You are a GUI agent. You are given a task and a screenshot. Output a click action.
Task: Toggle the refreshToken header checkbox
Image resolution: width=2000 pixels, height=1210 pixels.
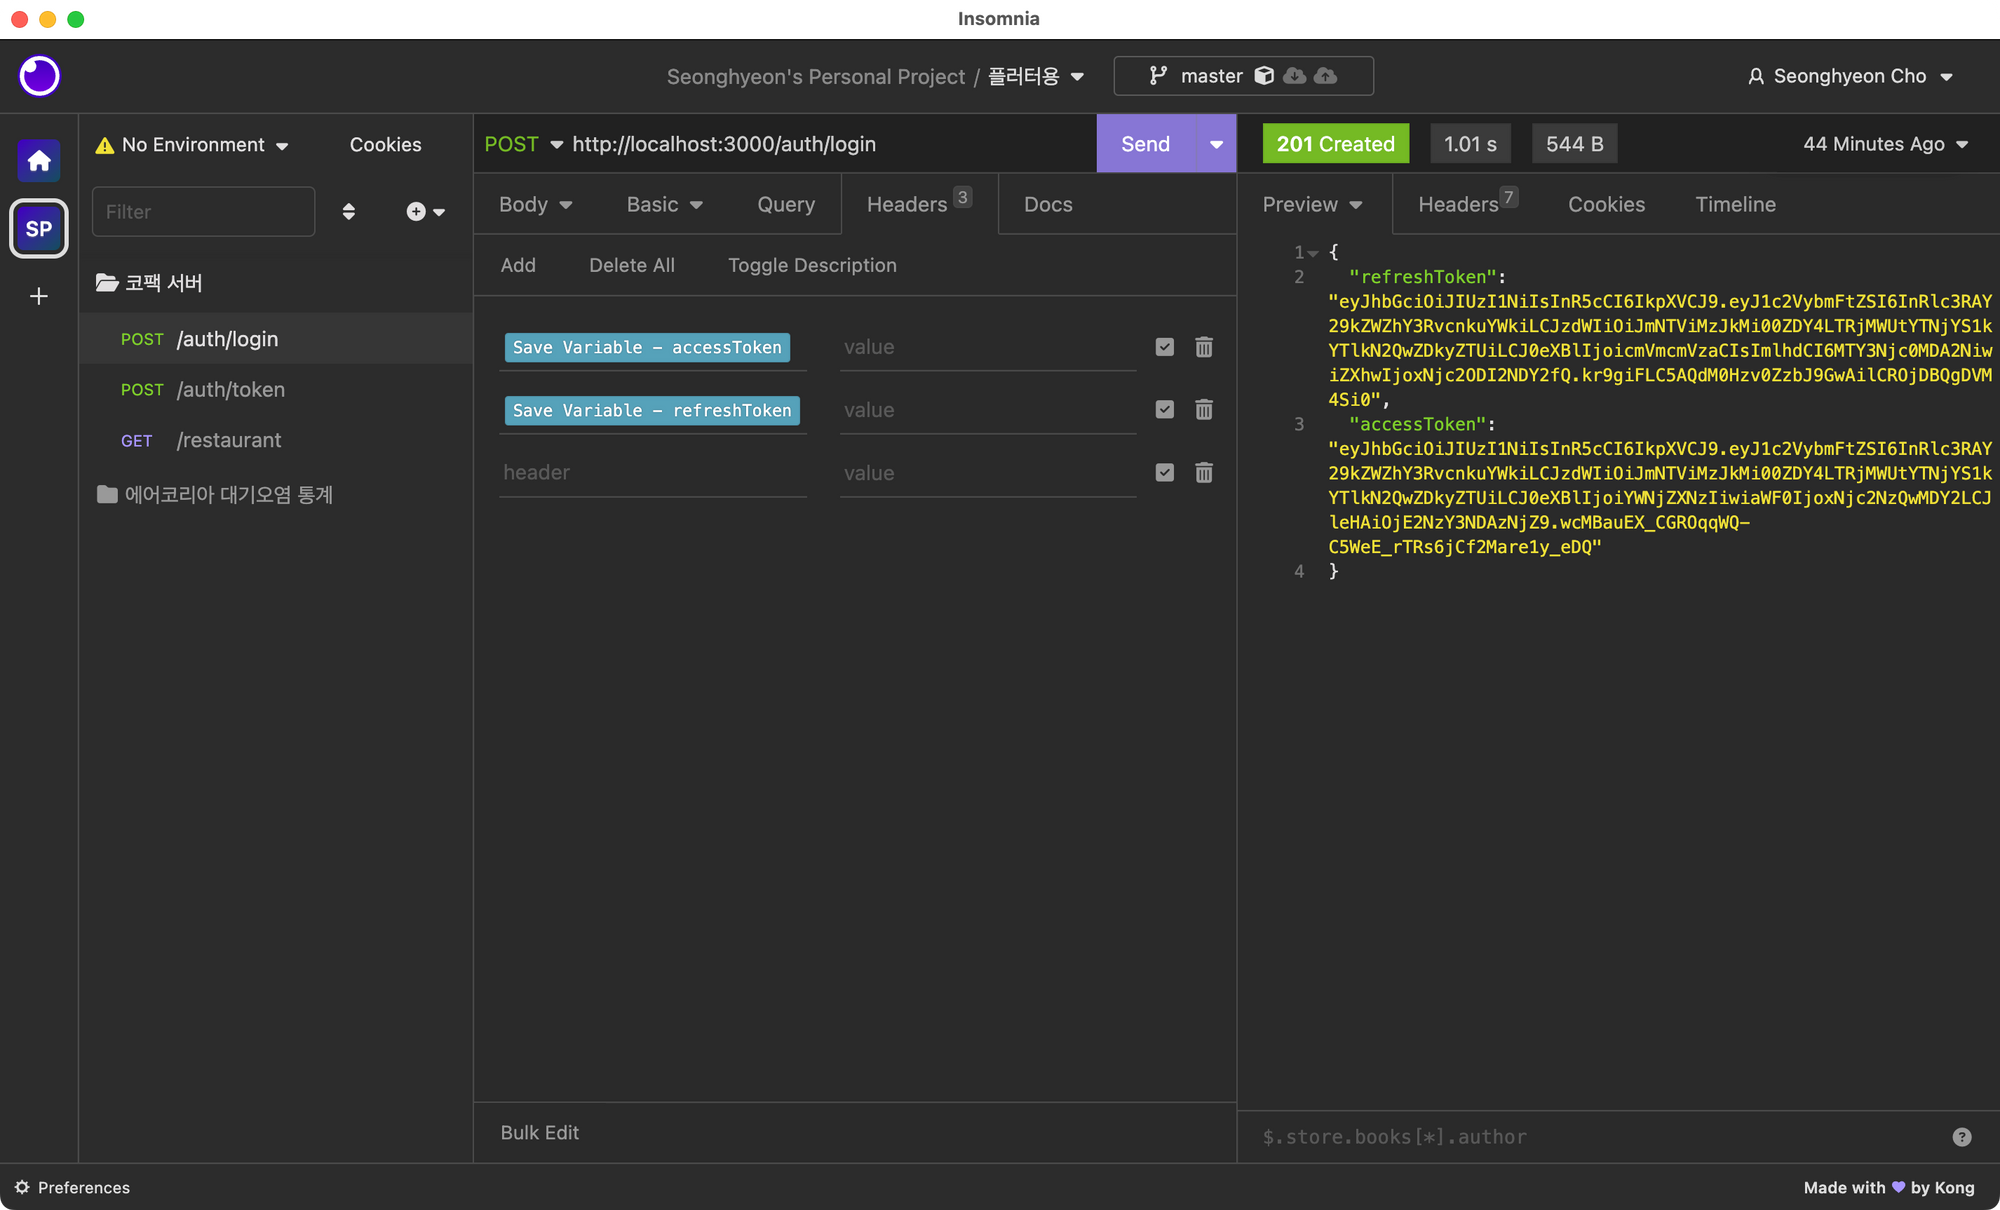(x=1164, y=410)
